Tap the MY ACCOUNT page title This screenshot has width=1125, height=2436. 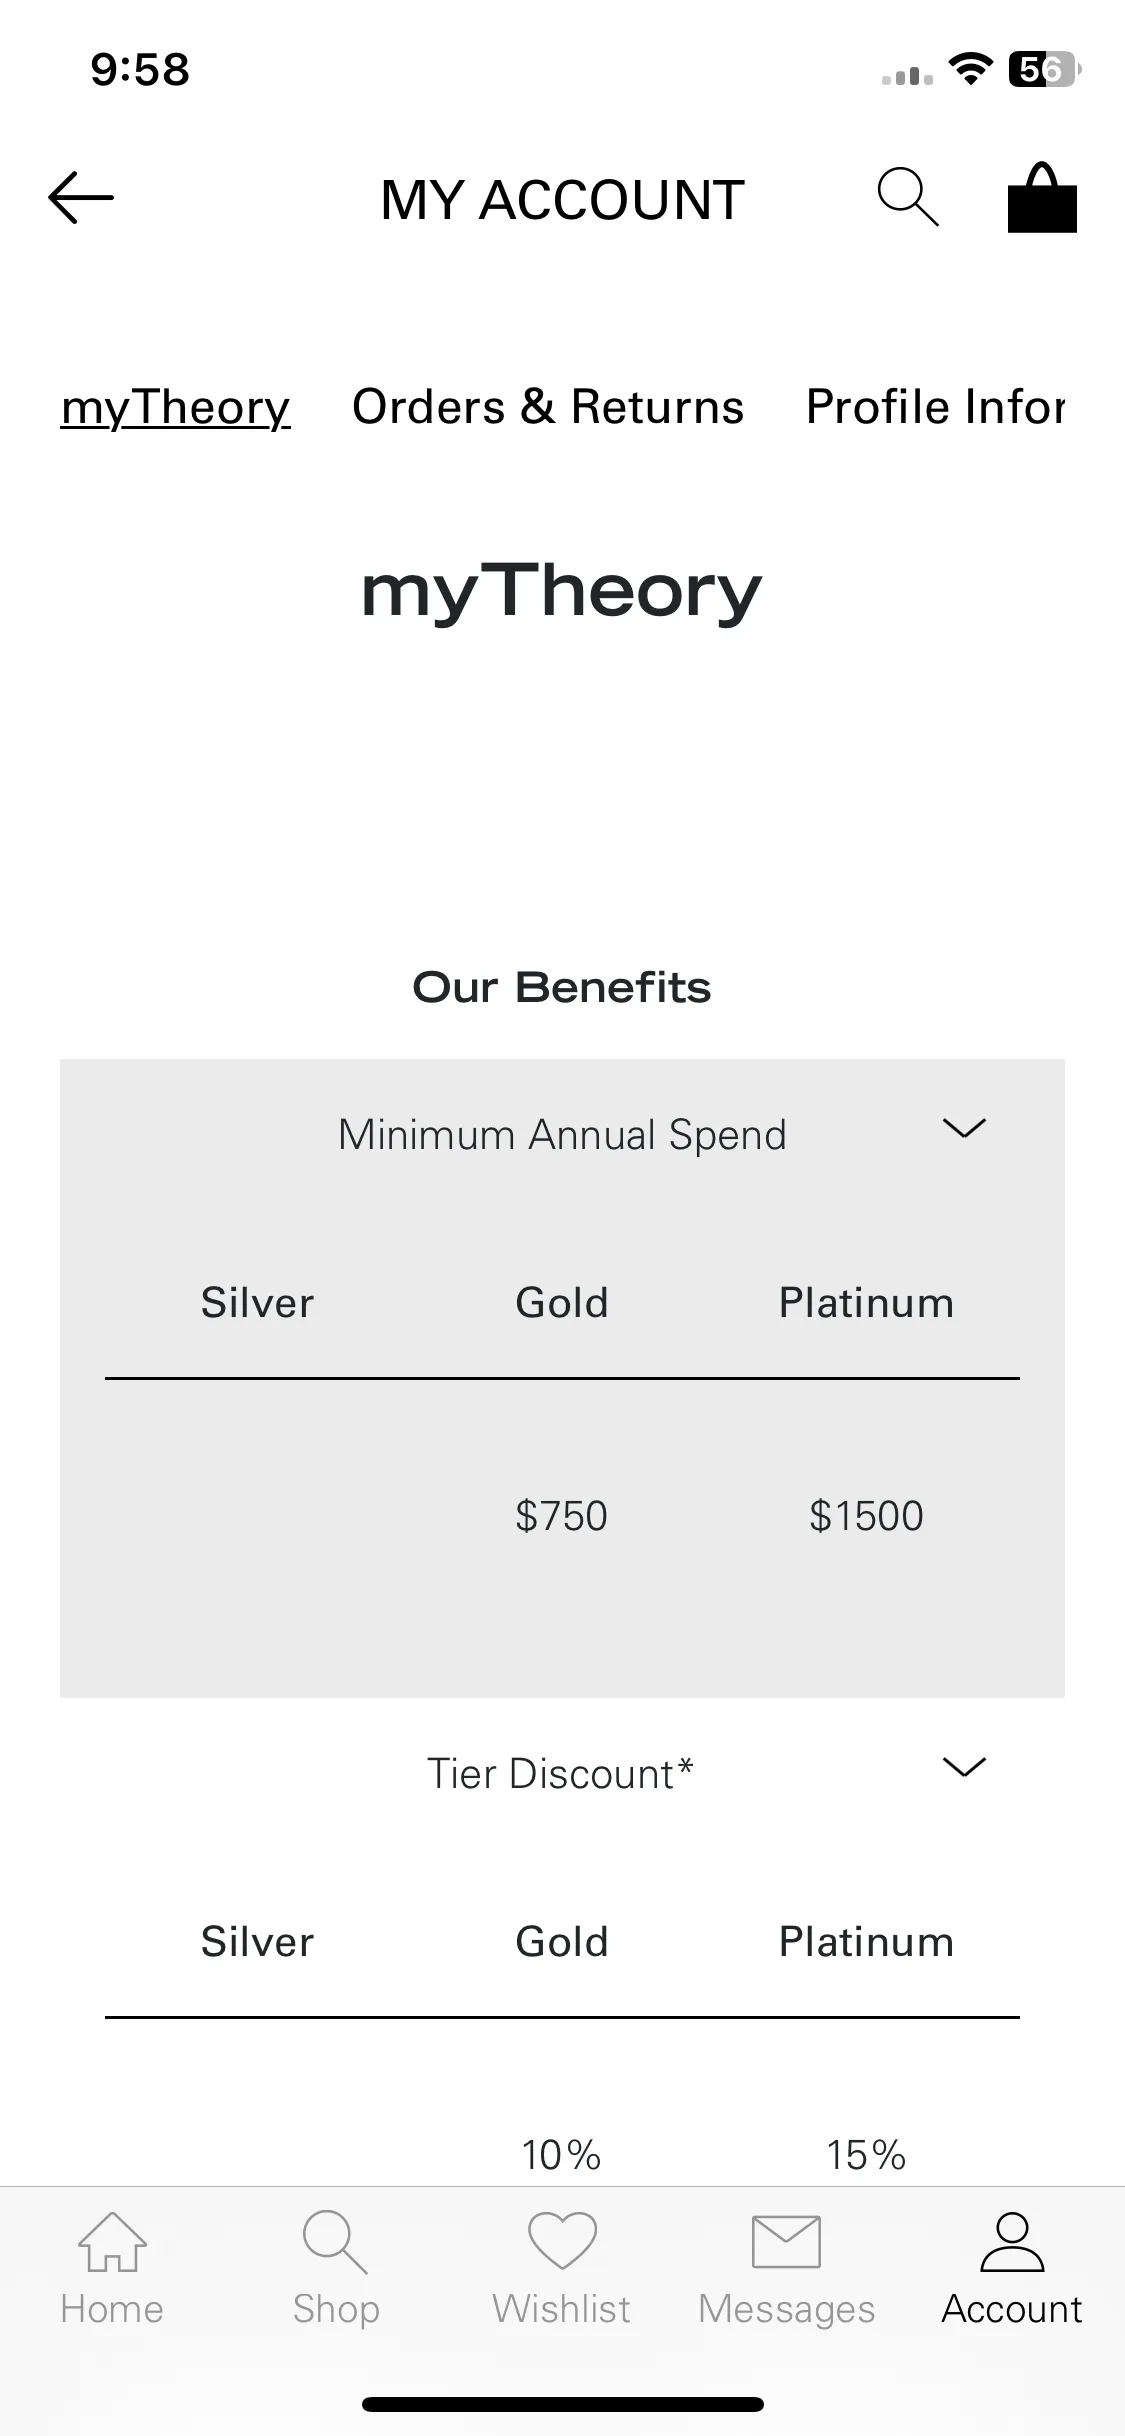click(x=562, y=200)
